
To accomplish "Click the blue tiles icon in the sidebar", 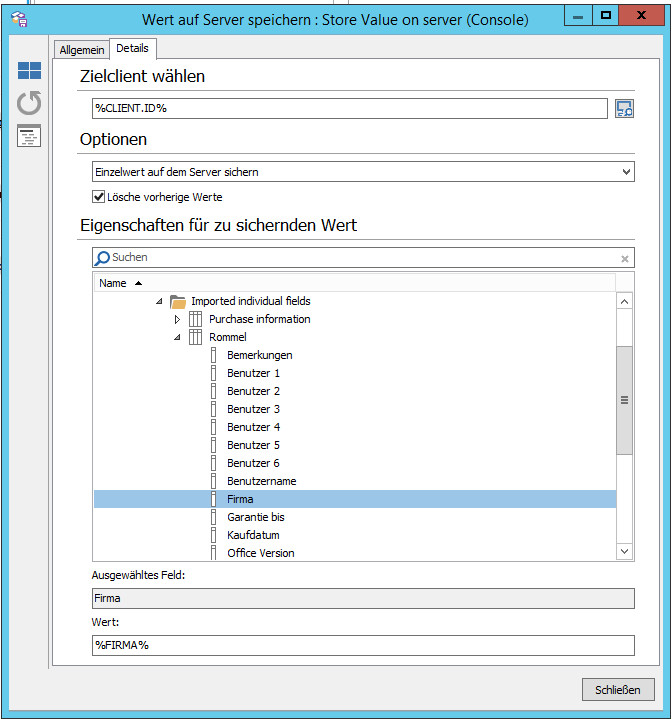I will click(x=30, y=71).
